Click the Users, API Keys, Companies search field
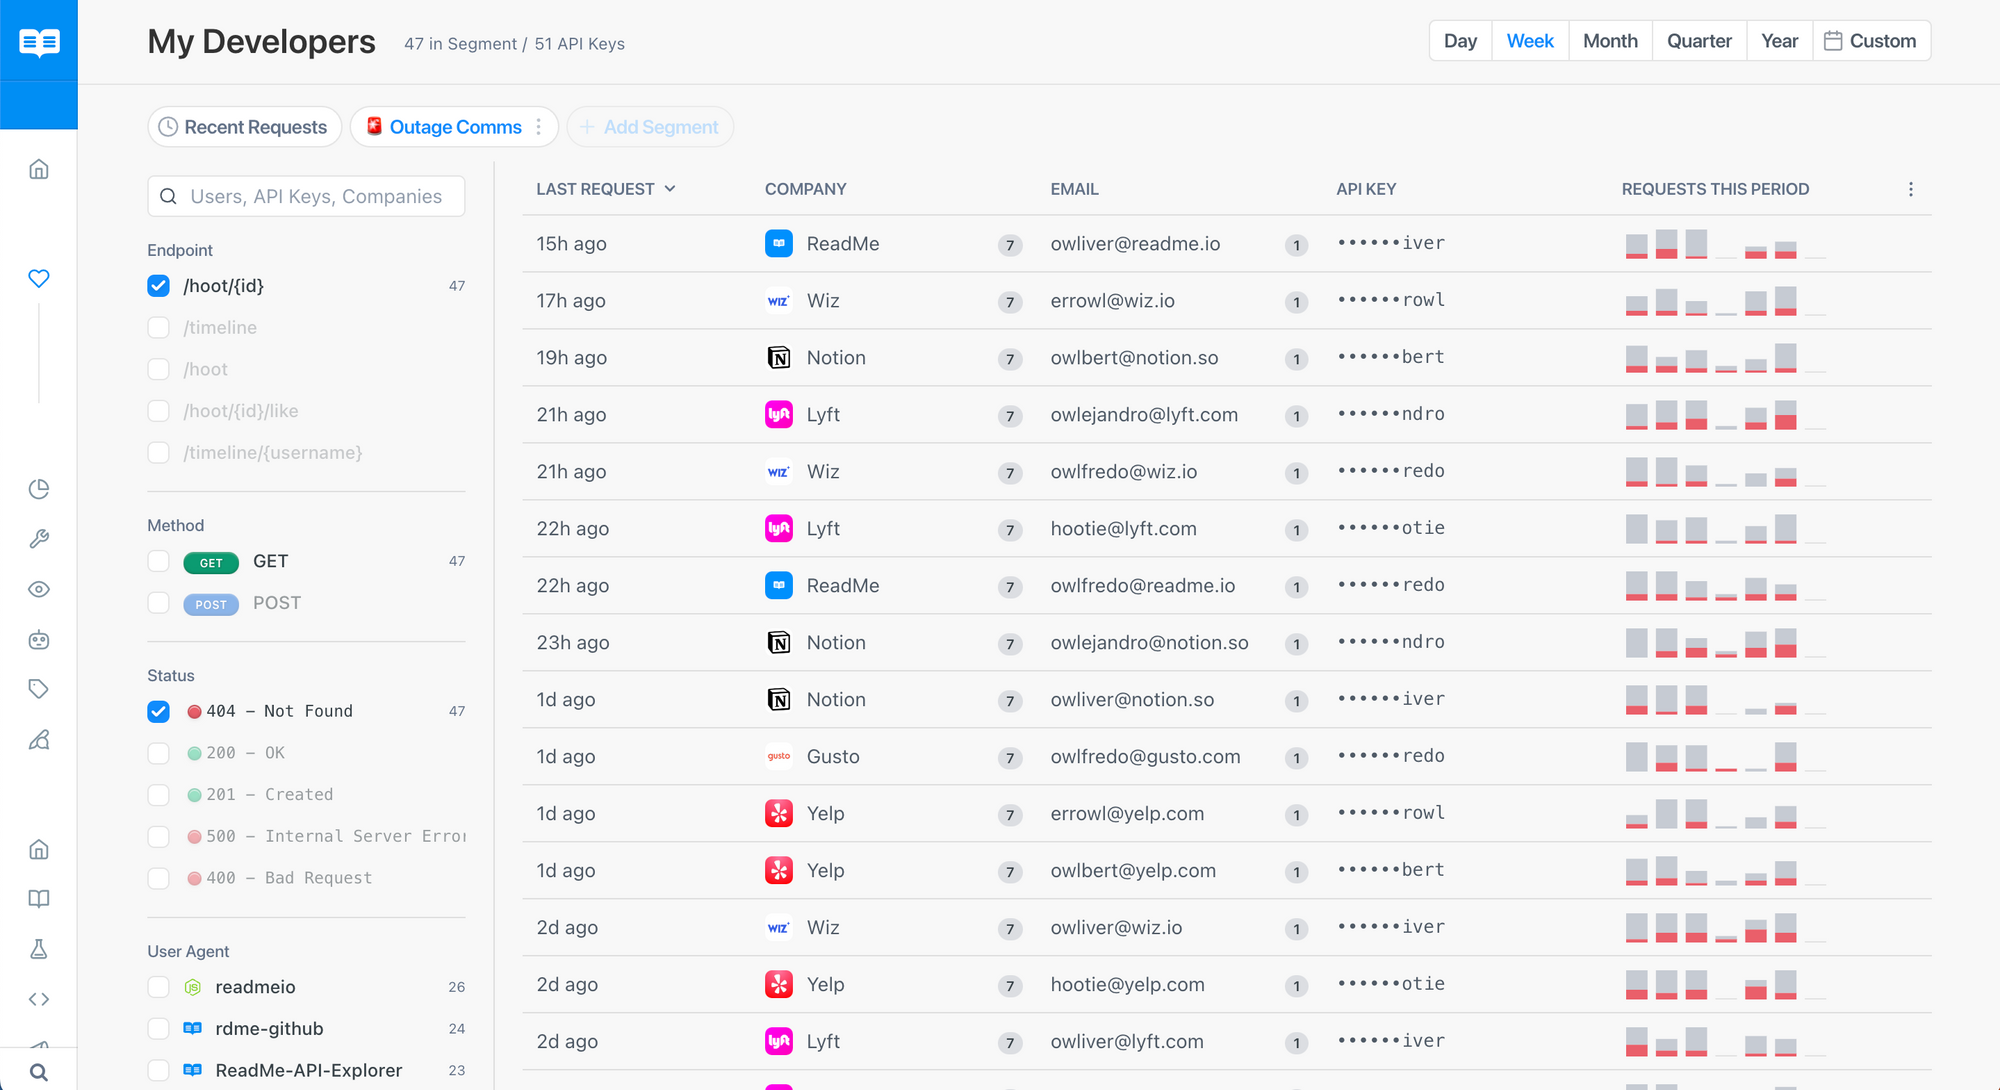Image resolution: width=2000 pixels, height=1090 pixels. tap(306, 196)
